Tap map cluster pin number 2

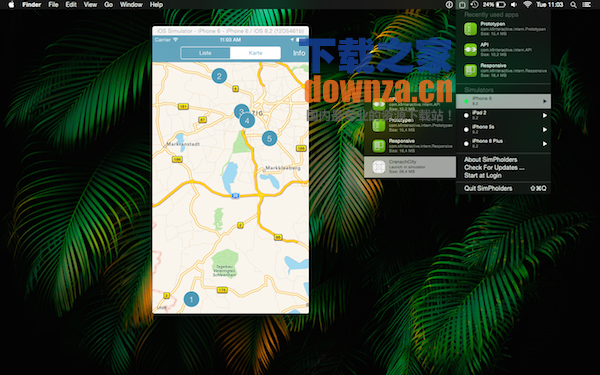point(219,76)
